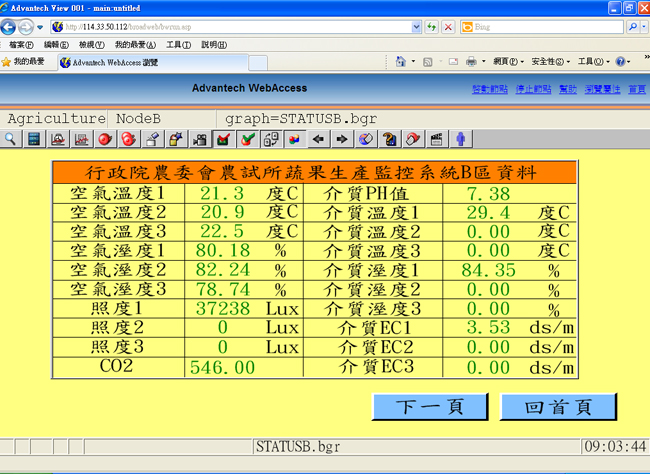Click the 我的最愛 favorites star button
The width and height of the screenshot is (650, 474).
pyautogui.click(x=23, y=62)
